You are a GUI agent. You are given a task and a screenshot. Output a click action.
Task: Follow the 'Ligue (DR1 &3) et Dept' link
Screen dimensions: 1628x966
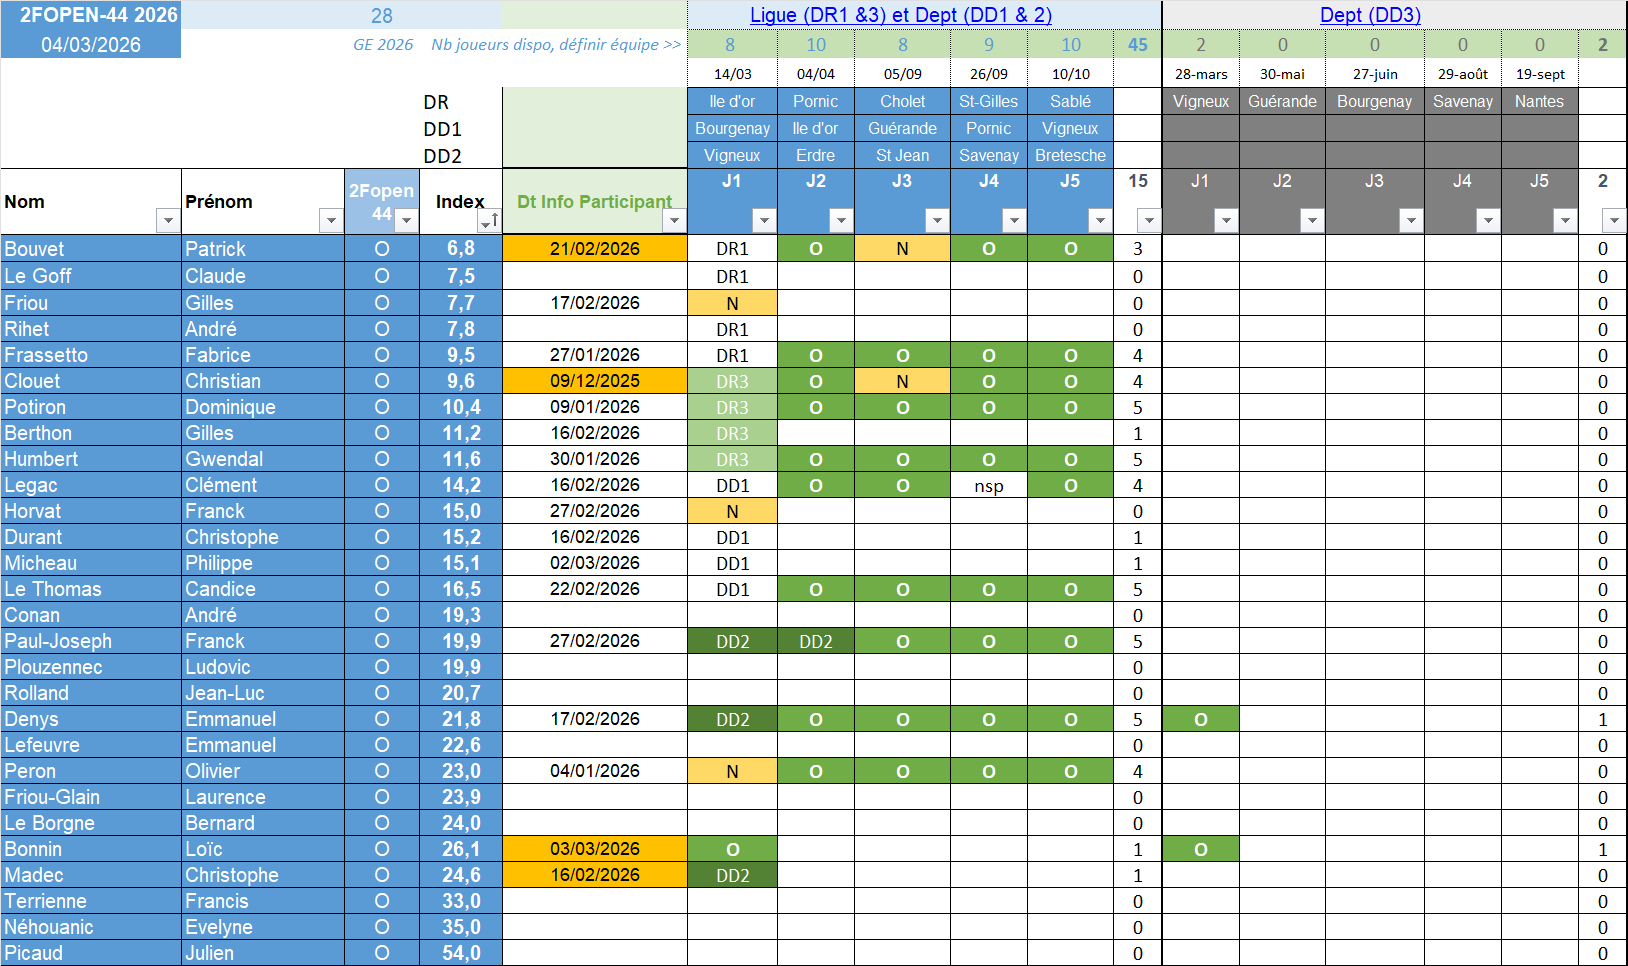point(900,15)
